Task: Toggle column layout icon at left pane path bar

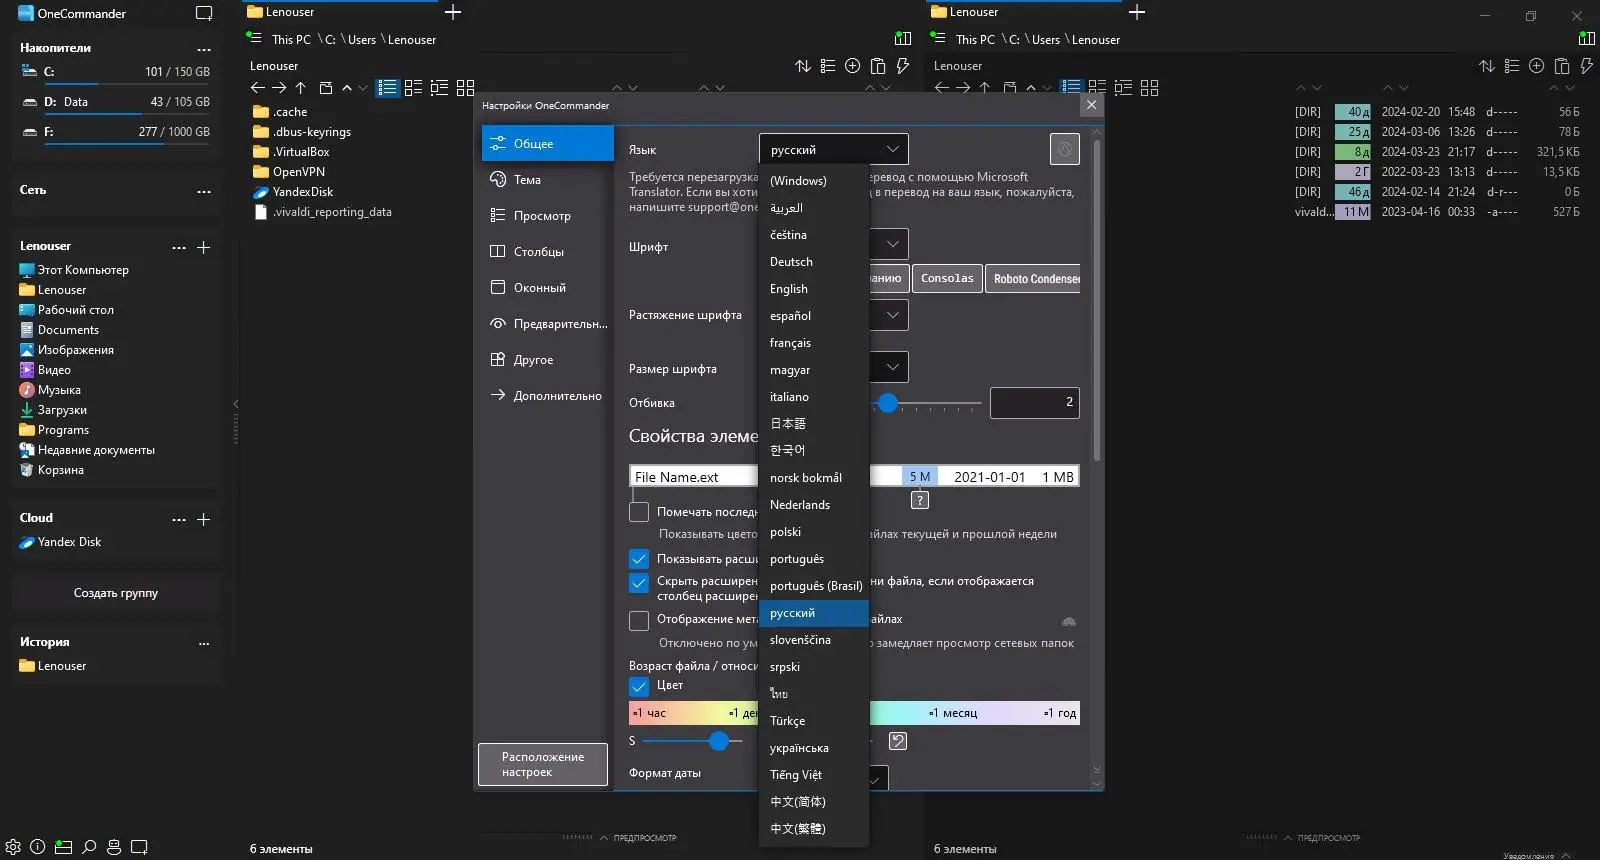Action: pos(903,39)
